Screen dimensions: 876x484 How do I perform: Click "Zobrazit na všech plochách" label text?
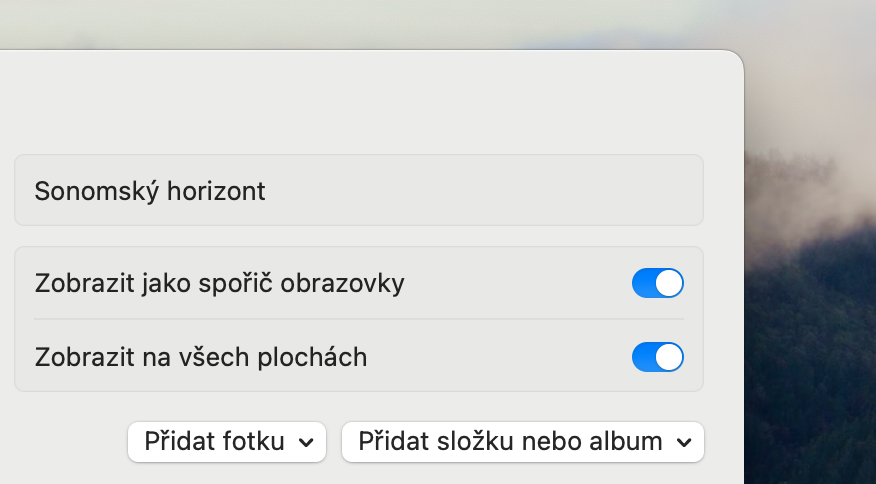click(x=200, y=356)
